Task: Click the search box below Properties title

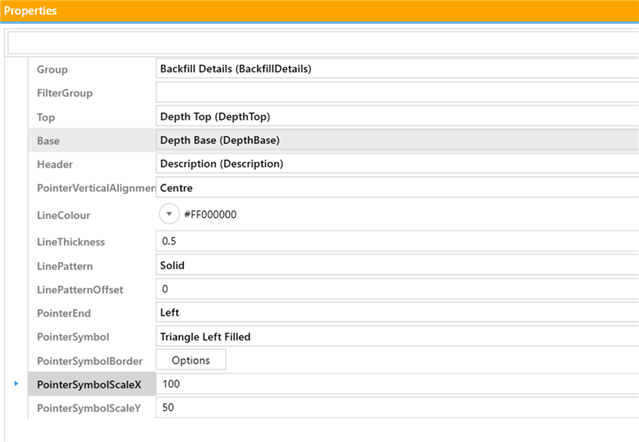Action: pos(320,43)
